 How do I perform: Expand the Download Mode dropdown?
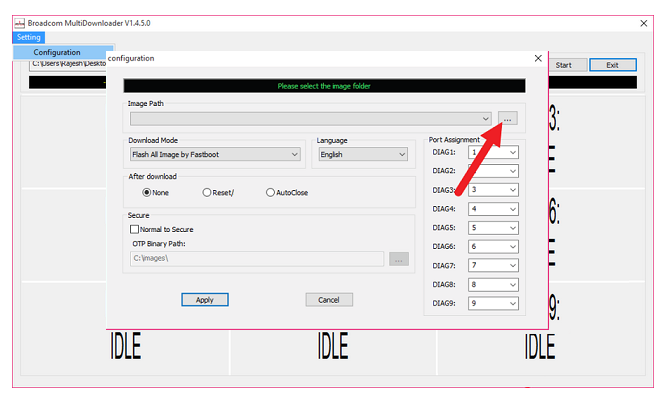point(215,154)
